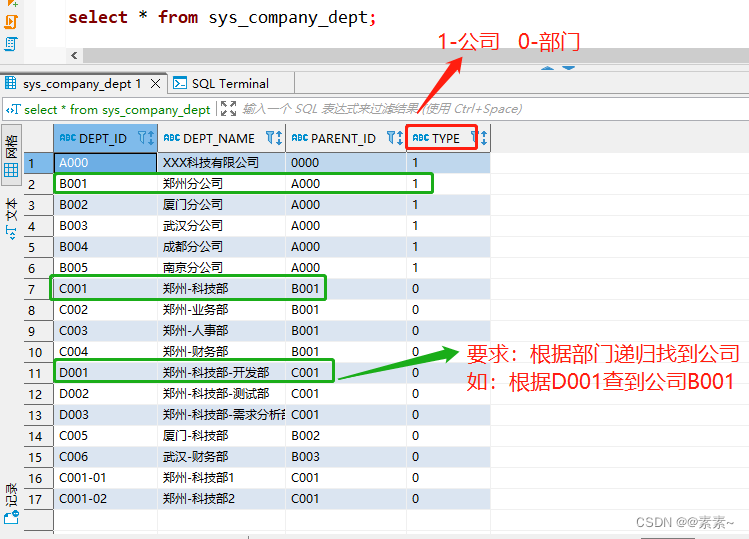Select cell 武汉-财务部

pyautogui.click(x=222, y=457)
